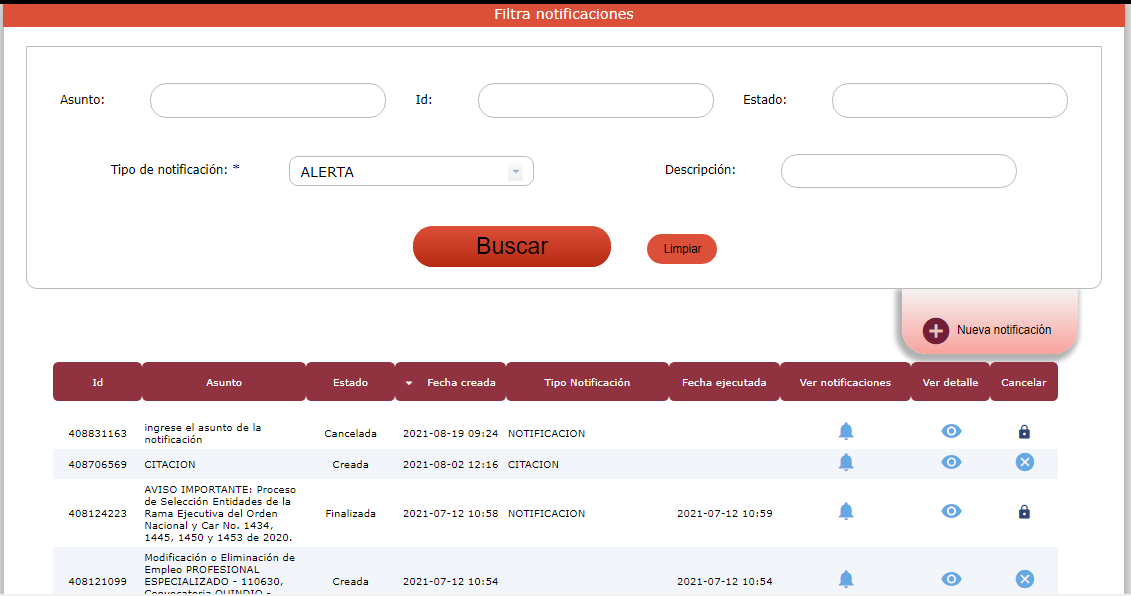1131x596 pixels.
Task: Click the lock icon for Finalizada notification 408124223
Action: point(1024,512)
